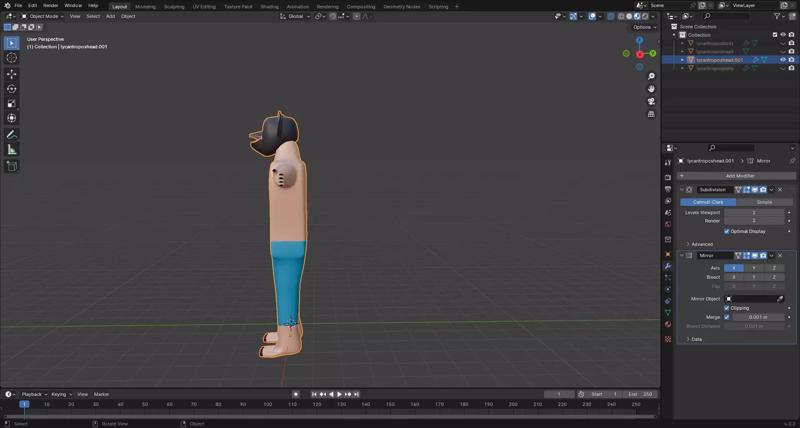Expand the Data section in Mirror modifier
Image resolution: width=800 pixels, height=428 pixels.
click(695, 339)
